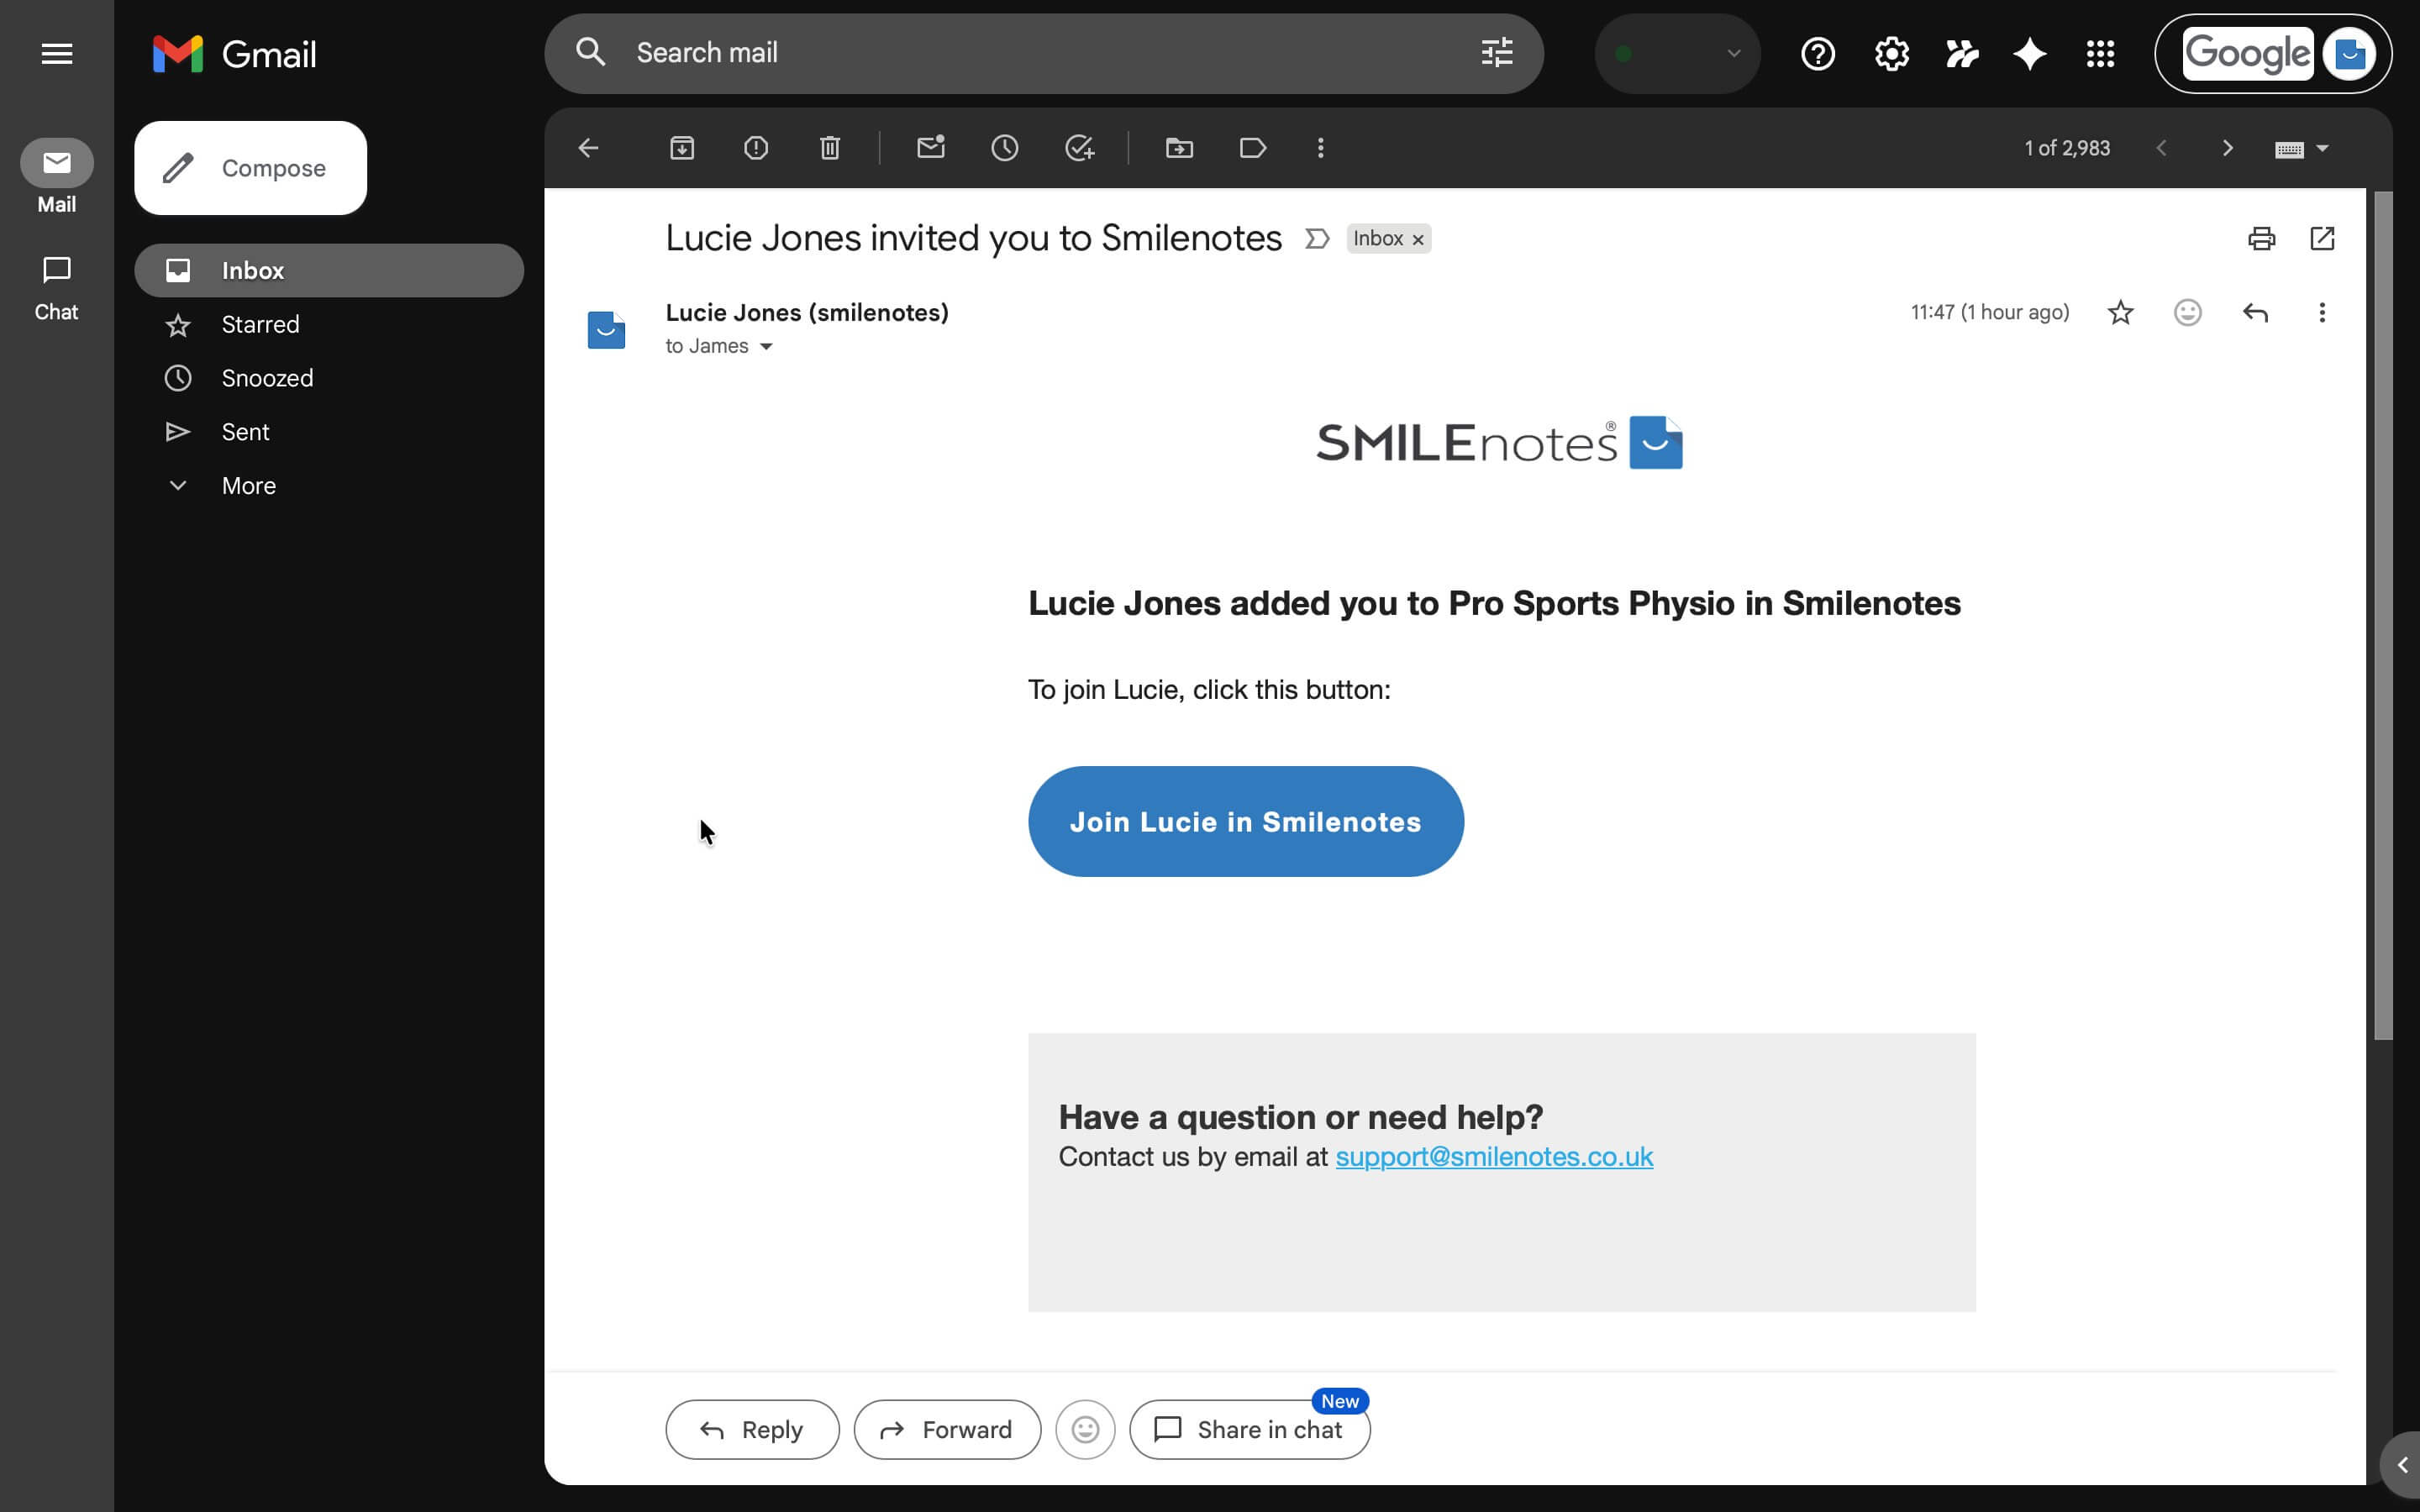Image resolution: width=2420 pixels, height=1512 pixels.
Task: Snooze this email
Action: tap(1005, 147)
